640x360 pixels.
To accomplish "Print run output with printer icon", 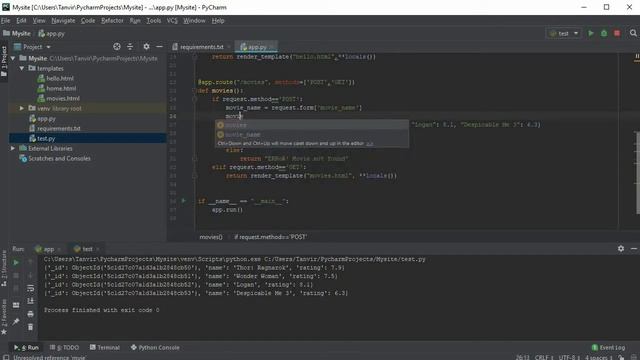I will (31, 314).
